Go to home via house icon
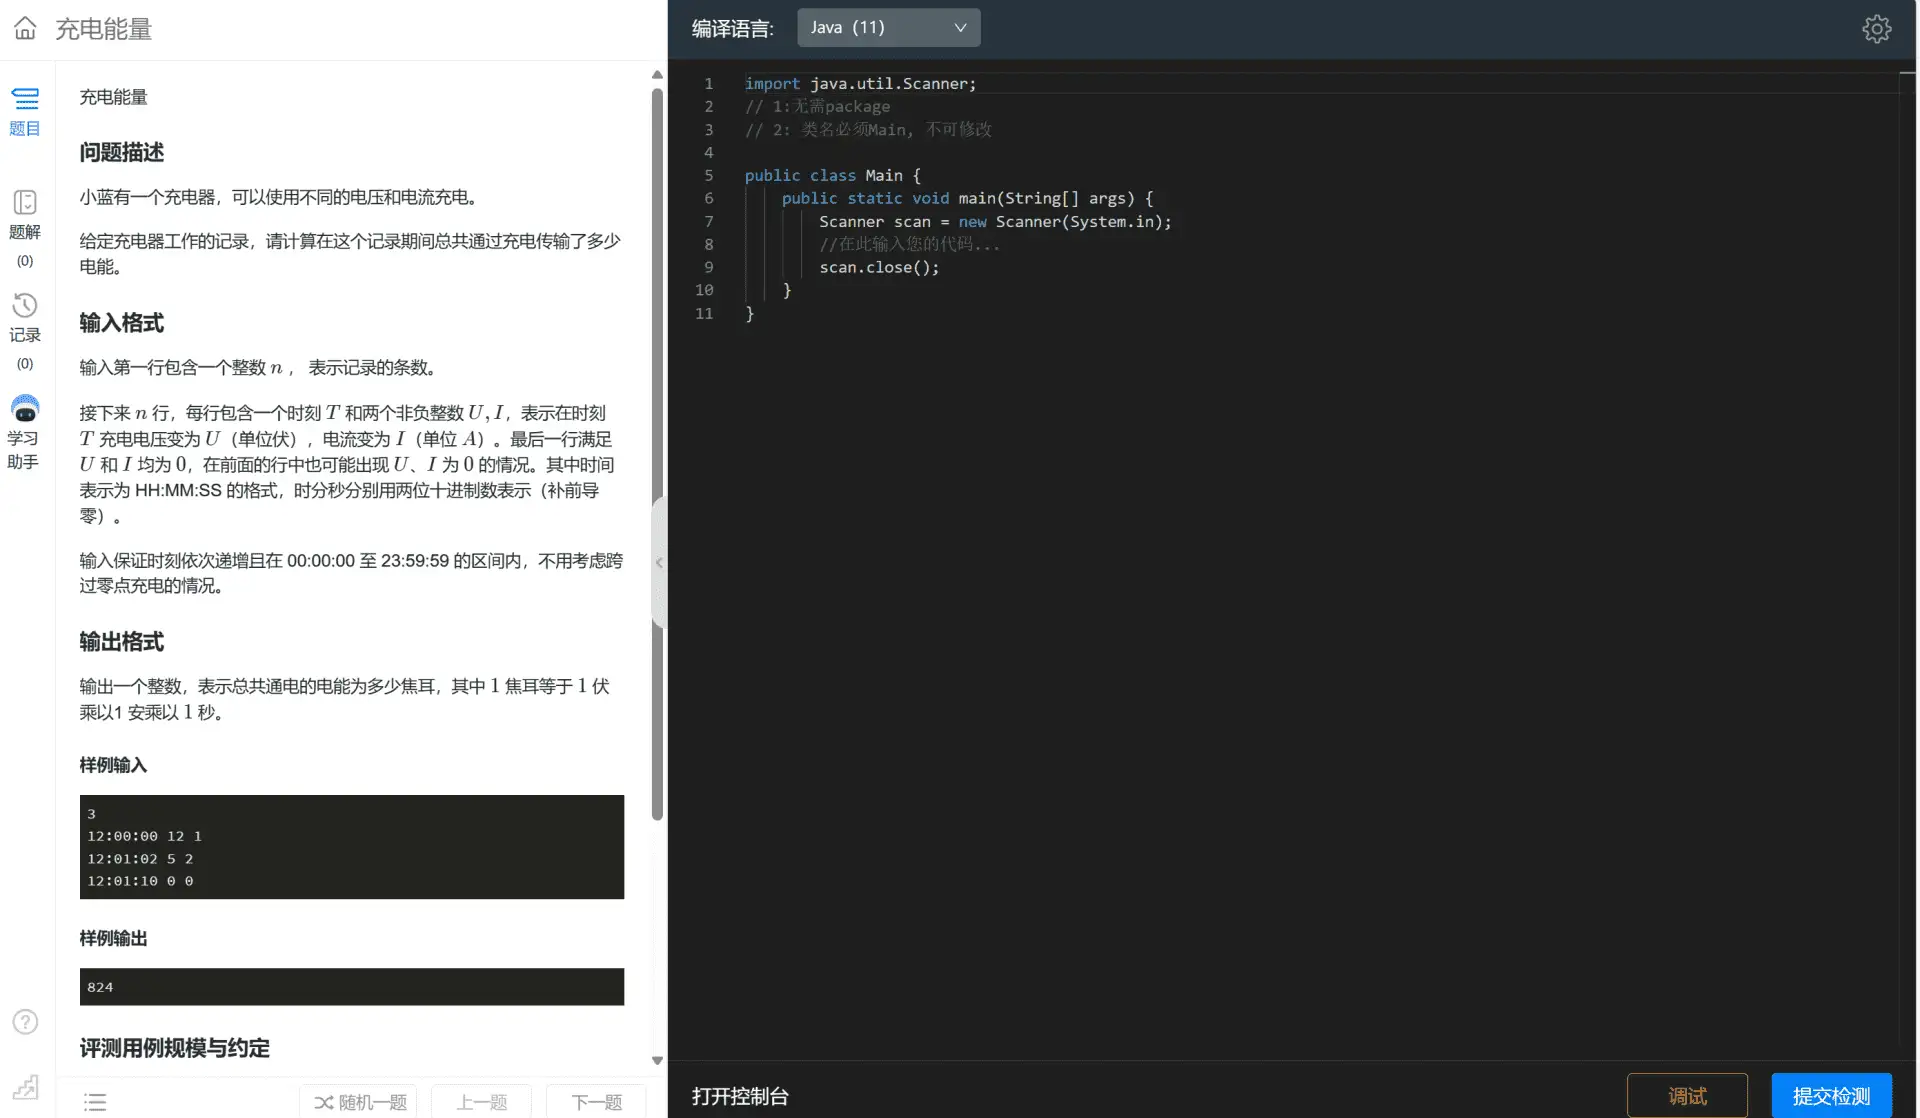The width and height of the screenshot is (1920, 1118). tap(25, 28)
